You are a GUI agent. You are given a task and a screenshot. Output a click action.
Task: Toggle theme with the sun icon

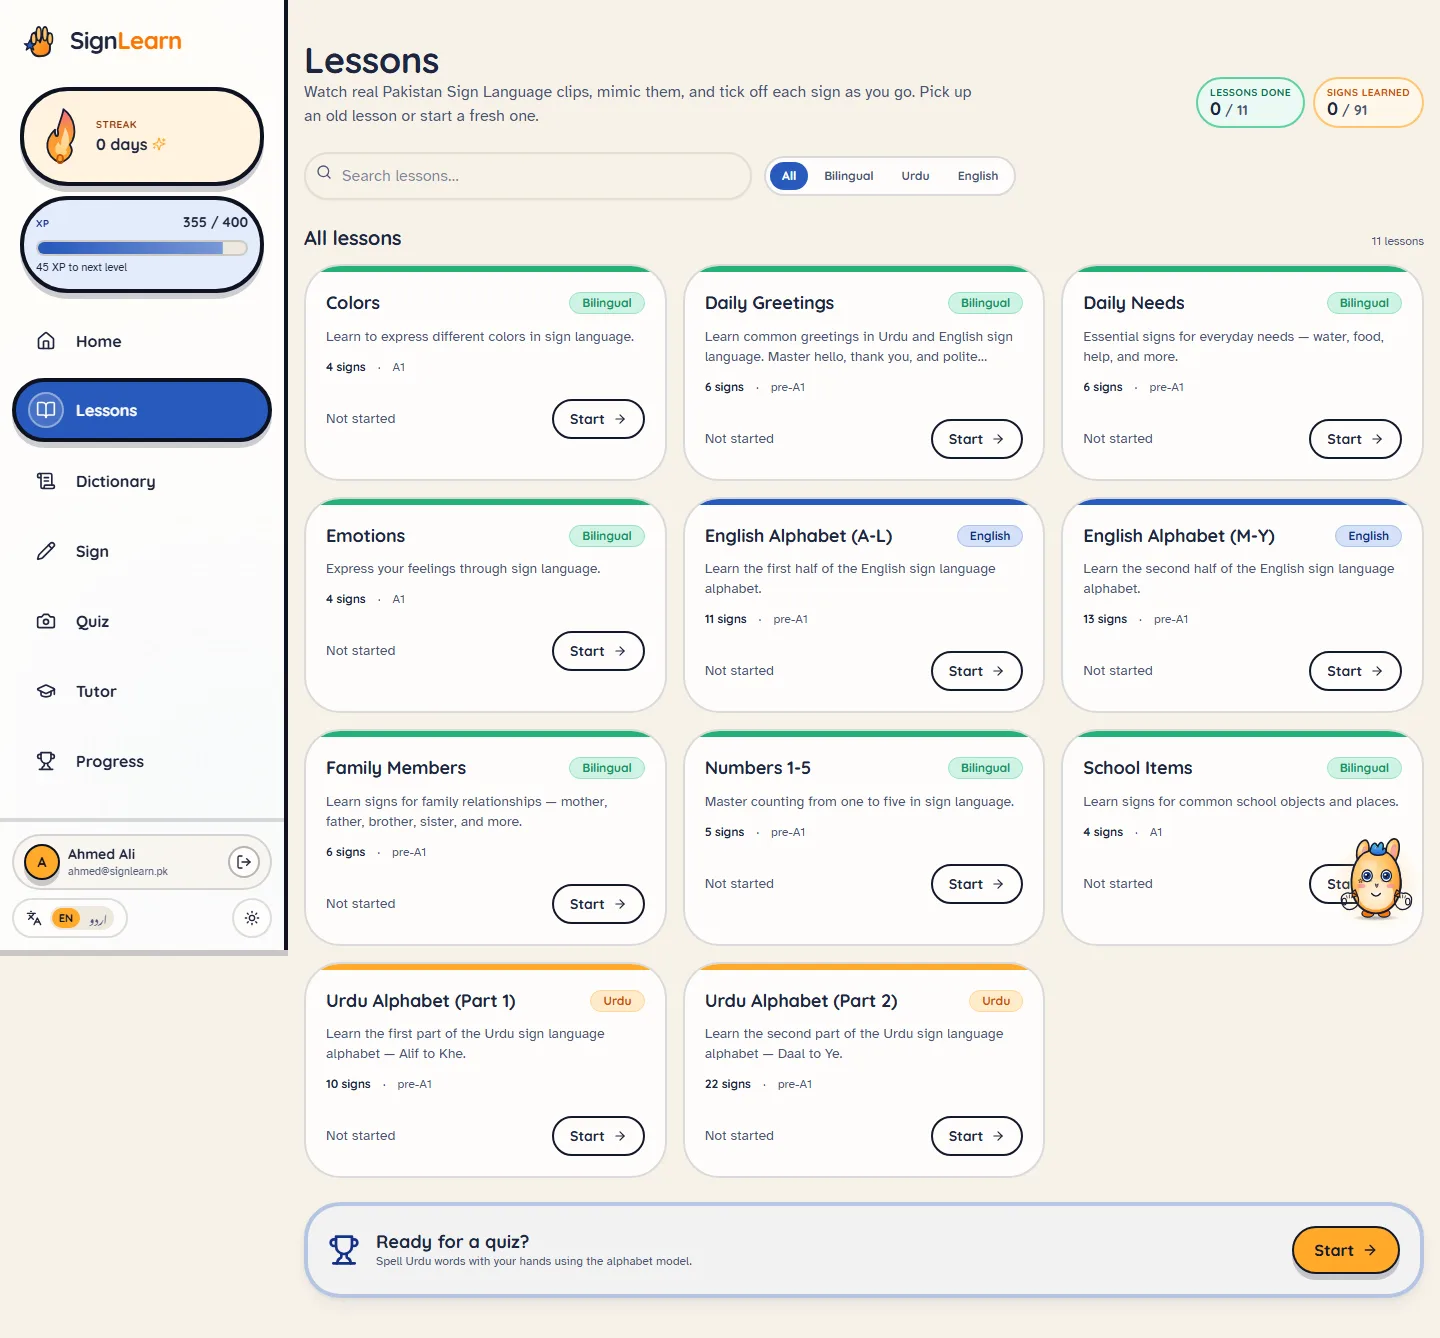252,918
